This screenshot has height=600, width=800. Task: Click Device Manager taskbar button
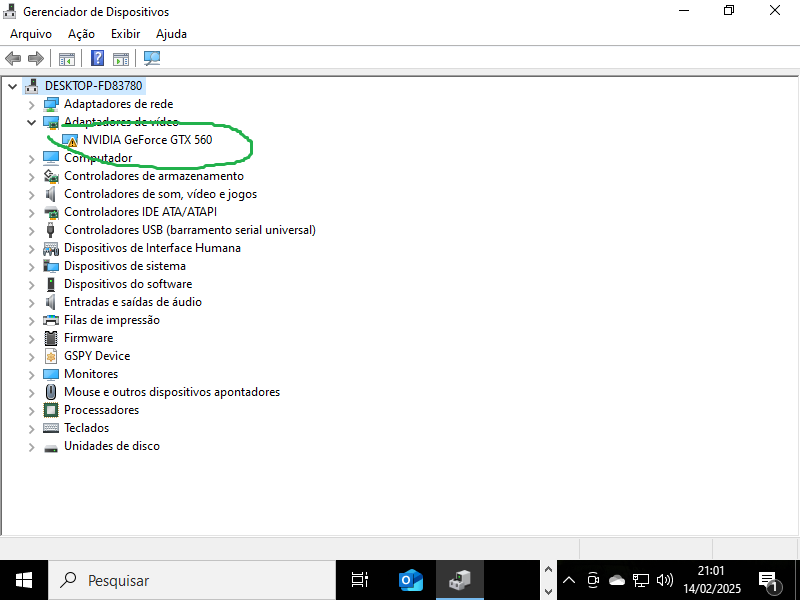[x=460, y=580]
